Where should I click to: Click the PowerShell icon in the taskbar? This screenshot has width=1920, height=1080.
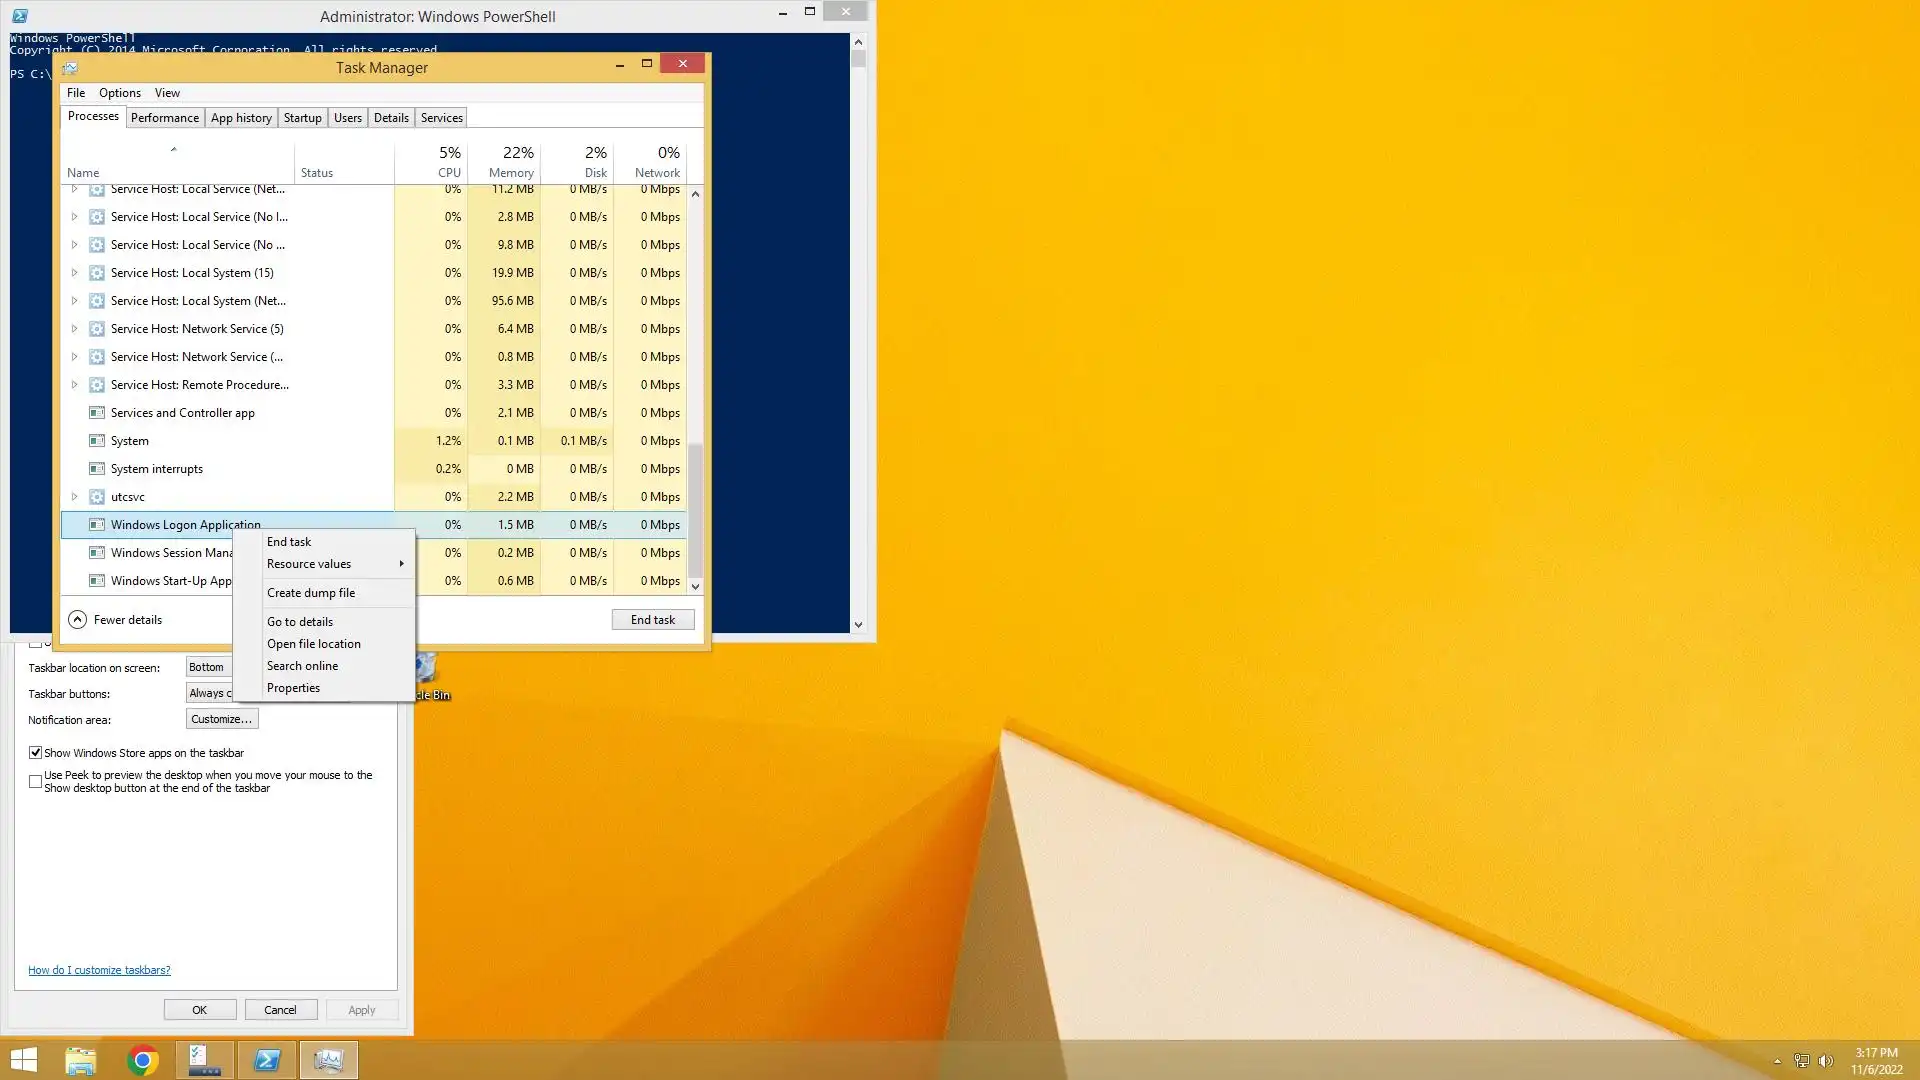pyautogui.click(x=267, y=1060)
